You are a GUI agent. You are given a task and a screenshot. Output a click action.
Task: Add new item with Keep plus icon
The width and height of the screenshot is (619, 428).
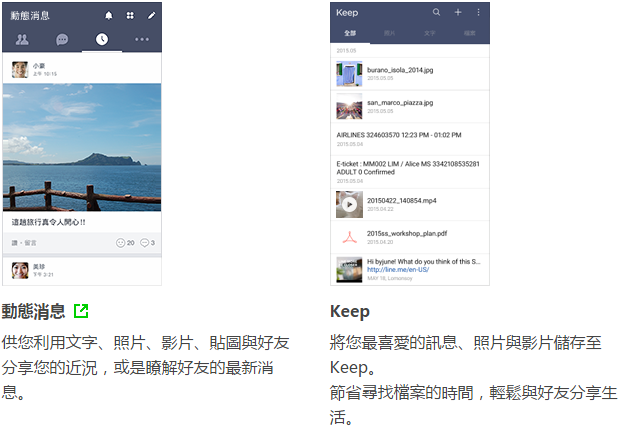[458, 12]
